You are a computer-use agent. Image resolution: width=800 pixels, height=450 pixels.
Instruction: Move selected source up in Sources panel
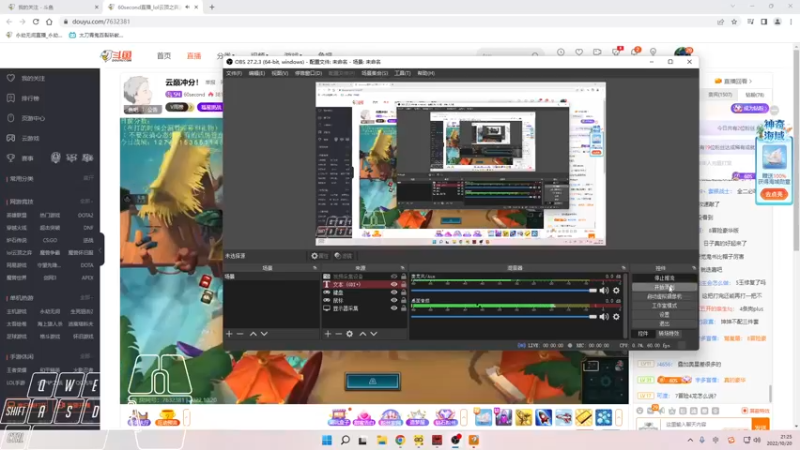click(x=363, y=334)
